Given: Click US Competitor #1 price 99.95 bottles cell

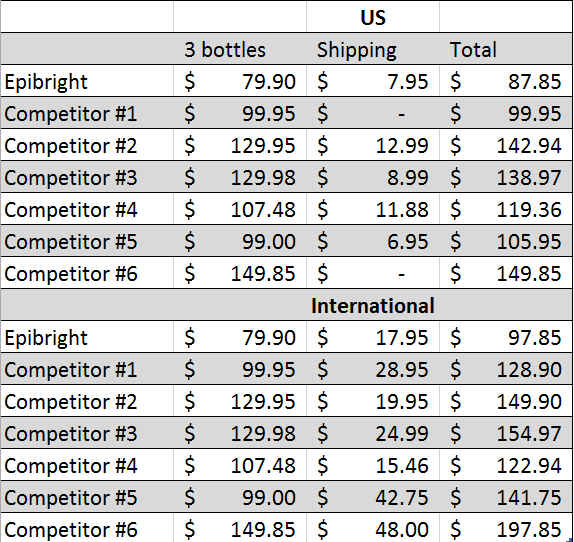Looking at the screenshot, I should (x=240, y=113).
